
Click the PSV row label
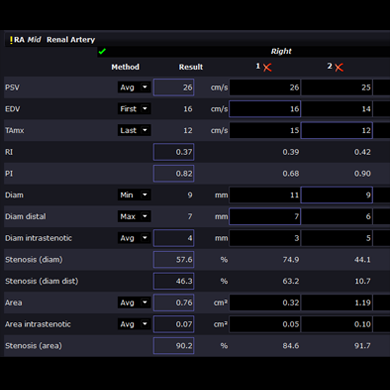12,87
